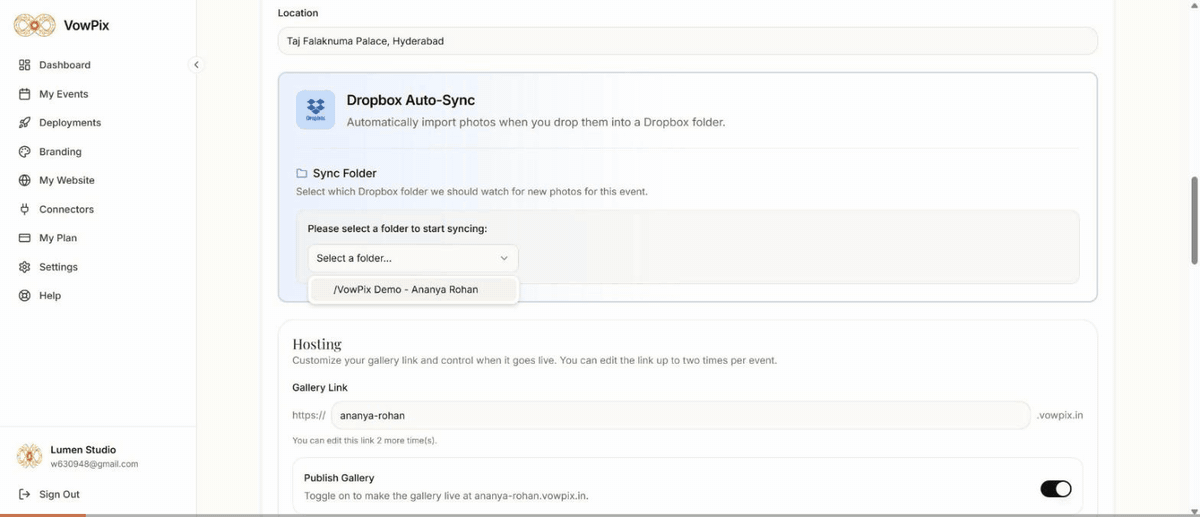Screen dimensions: 1200x517
Task: Click the page vertical scrollbar
Action: (1194, 221)
